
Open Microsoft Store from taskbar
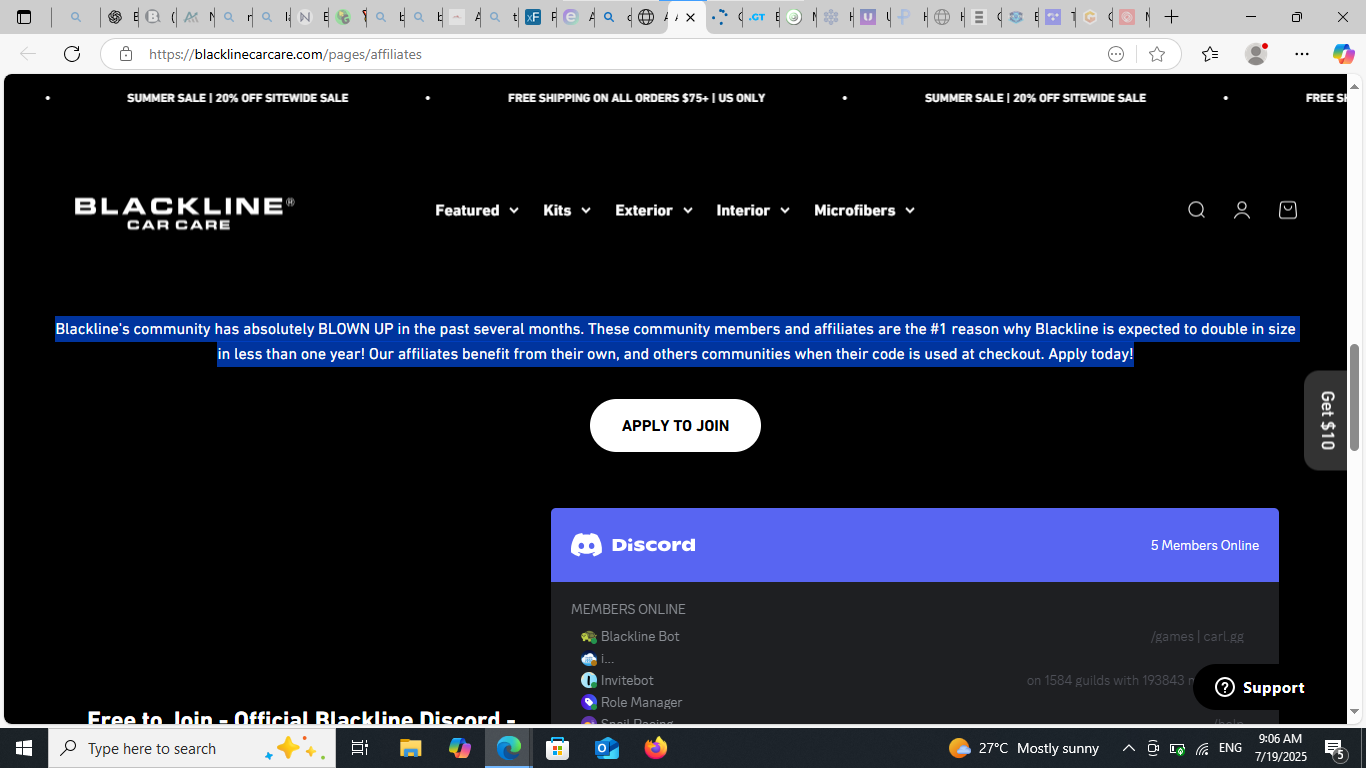[x=558, y=748]
